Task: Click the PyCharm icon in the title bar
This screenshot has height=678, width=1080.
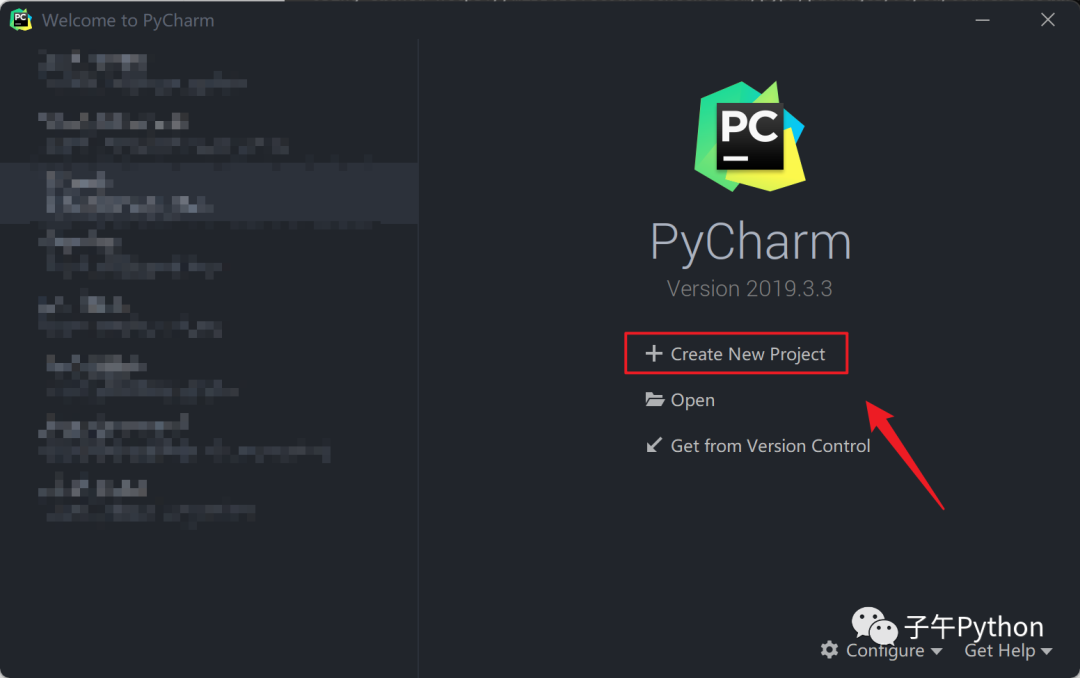Action: (21, 20)
